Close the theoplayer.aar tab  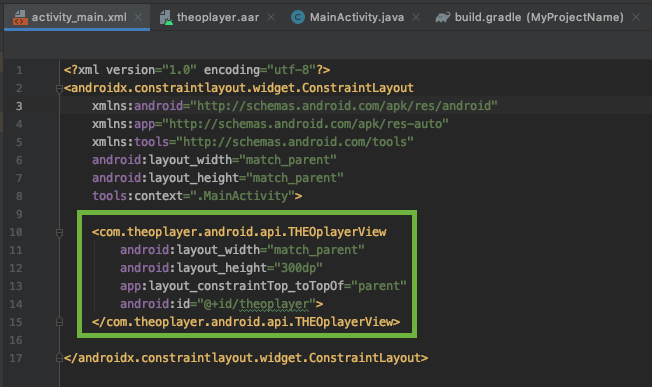tap(271, 17)
